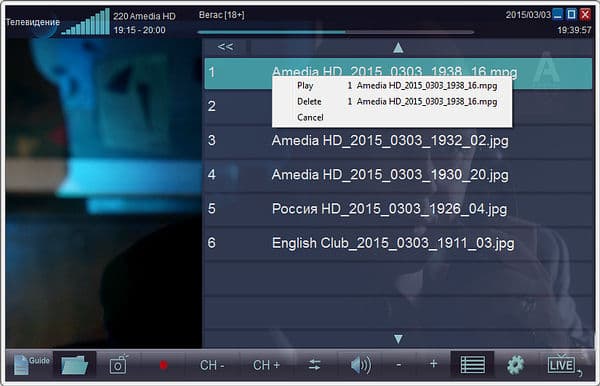Take a snapshot with the camera icon
This screenshot has height=386, width=600.
coord(119,365)
